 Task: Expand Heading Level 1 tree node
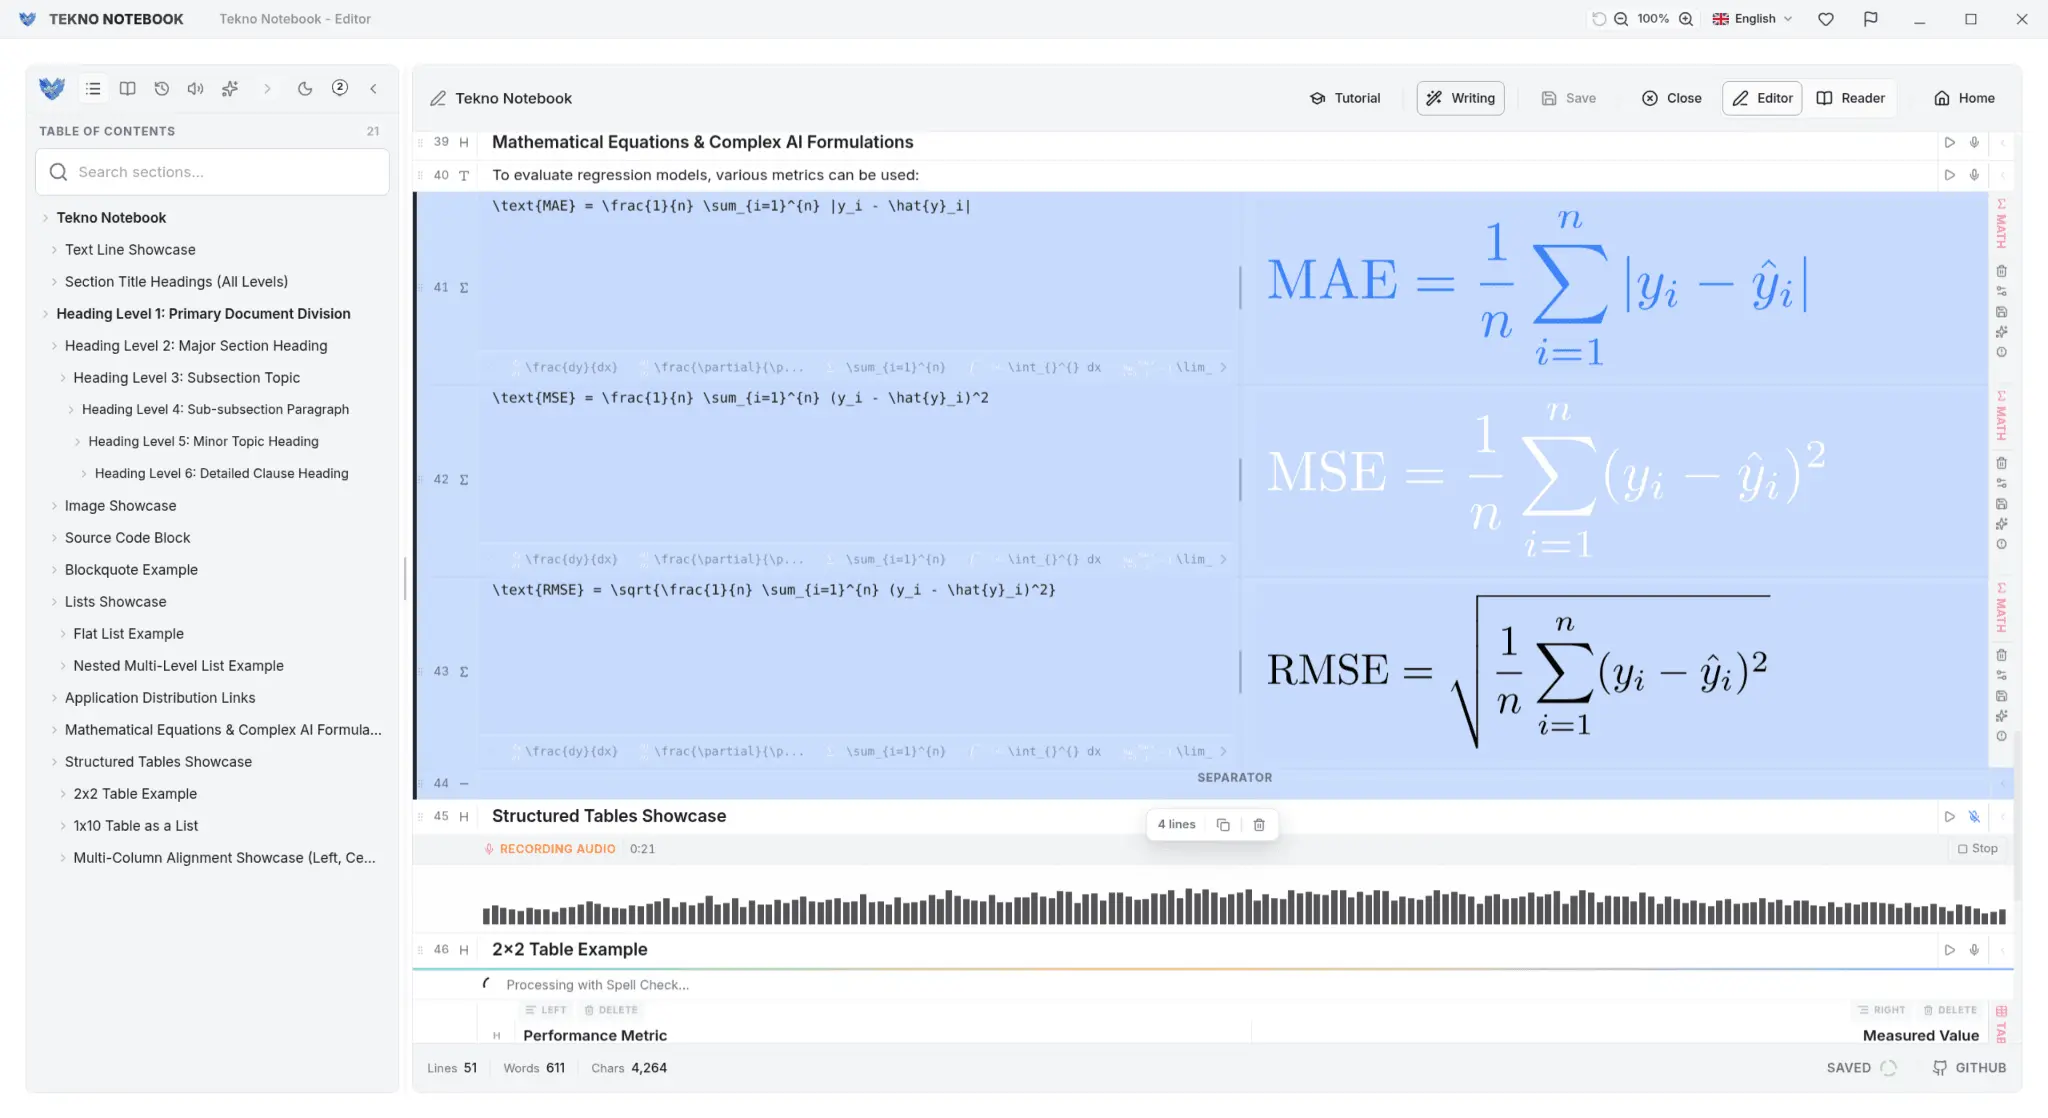45,314
